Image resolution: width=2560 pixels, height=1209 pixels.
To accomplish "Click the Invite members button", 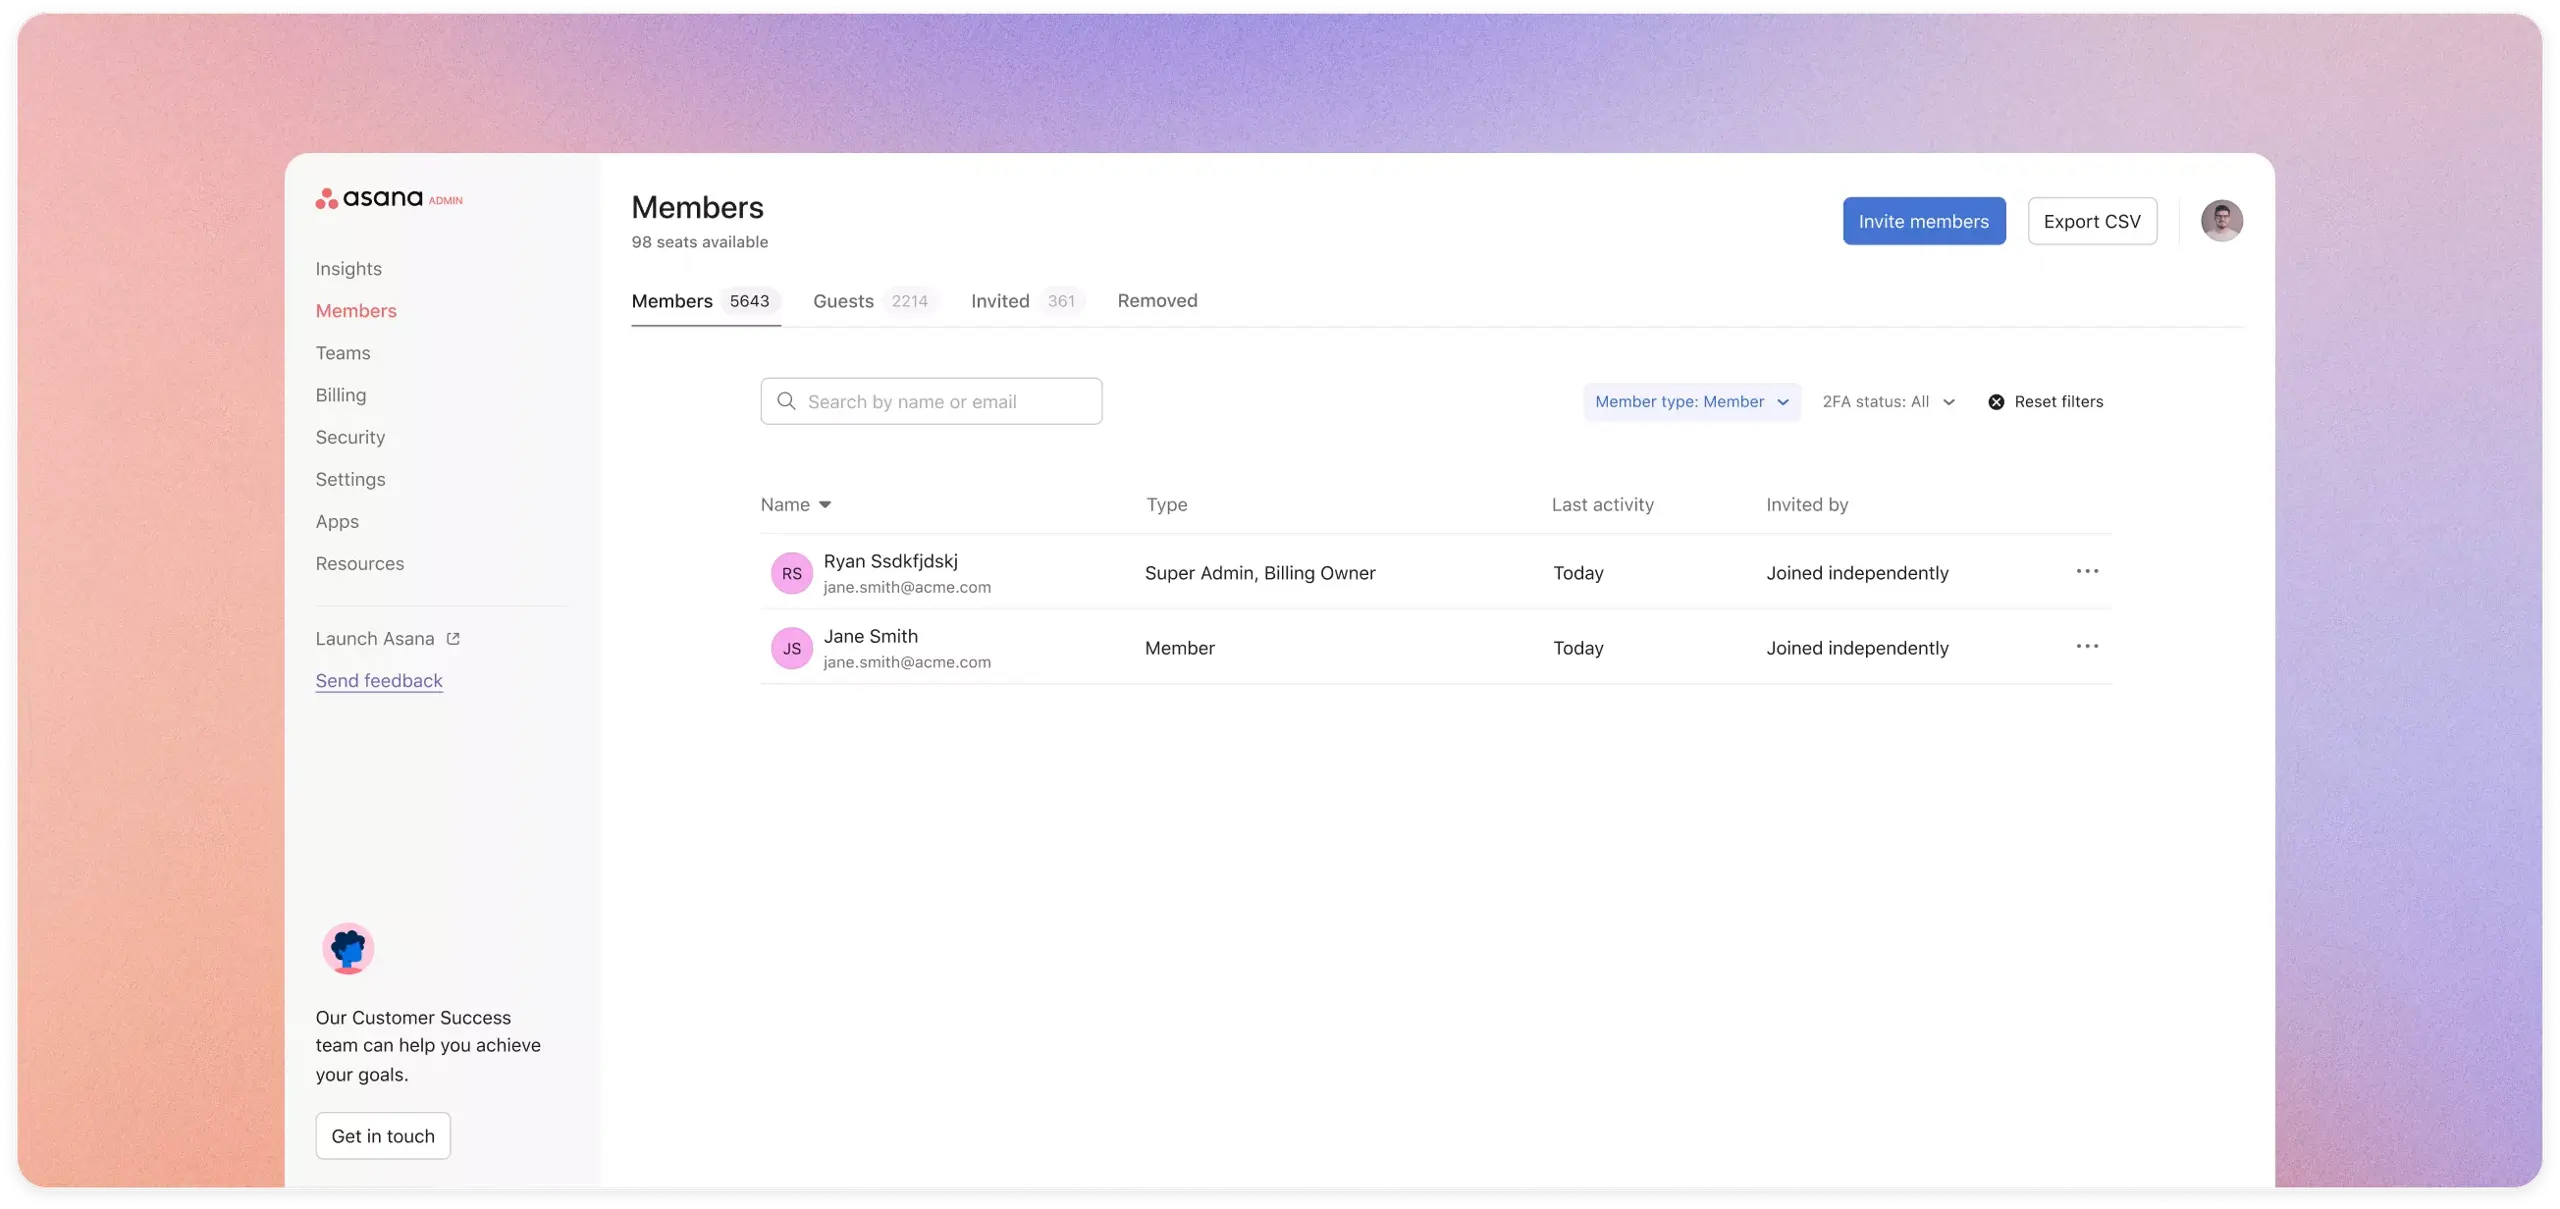I will [1923, 220].
